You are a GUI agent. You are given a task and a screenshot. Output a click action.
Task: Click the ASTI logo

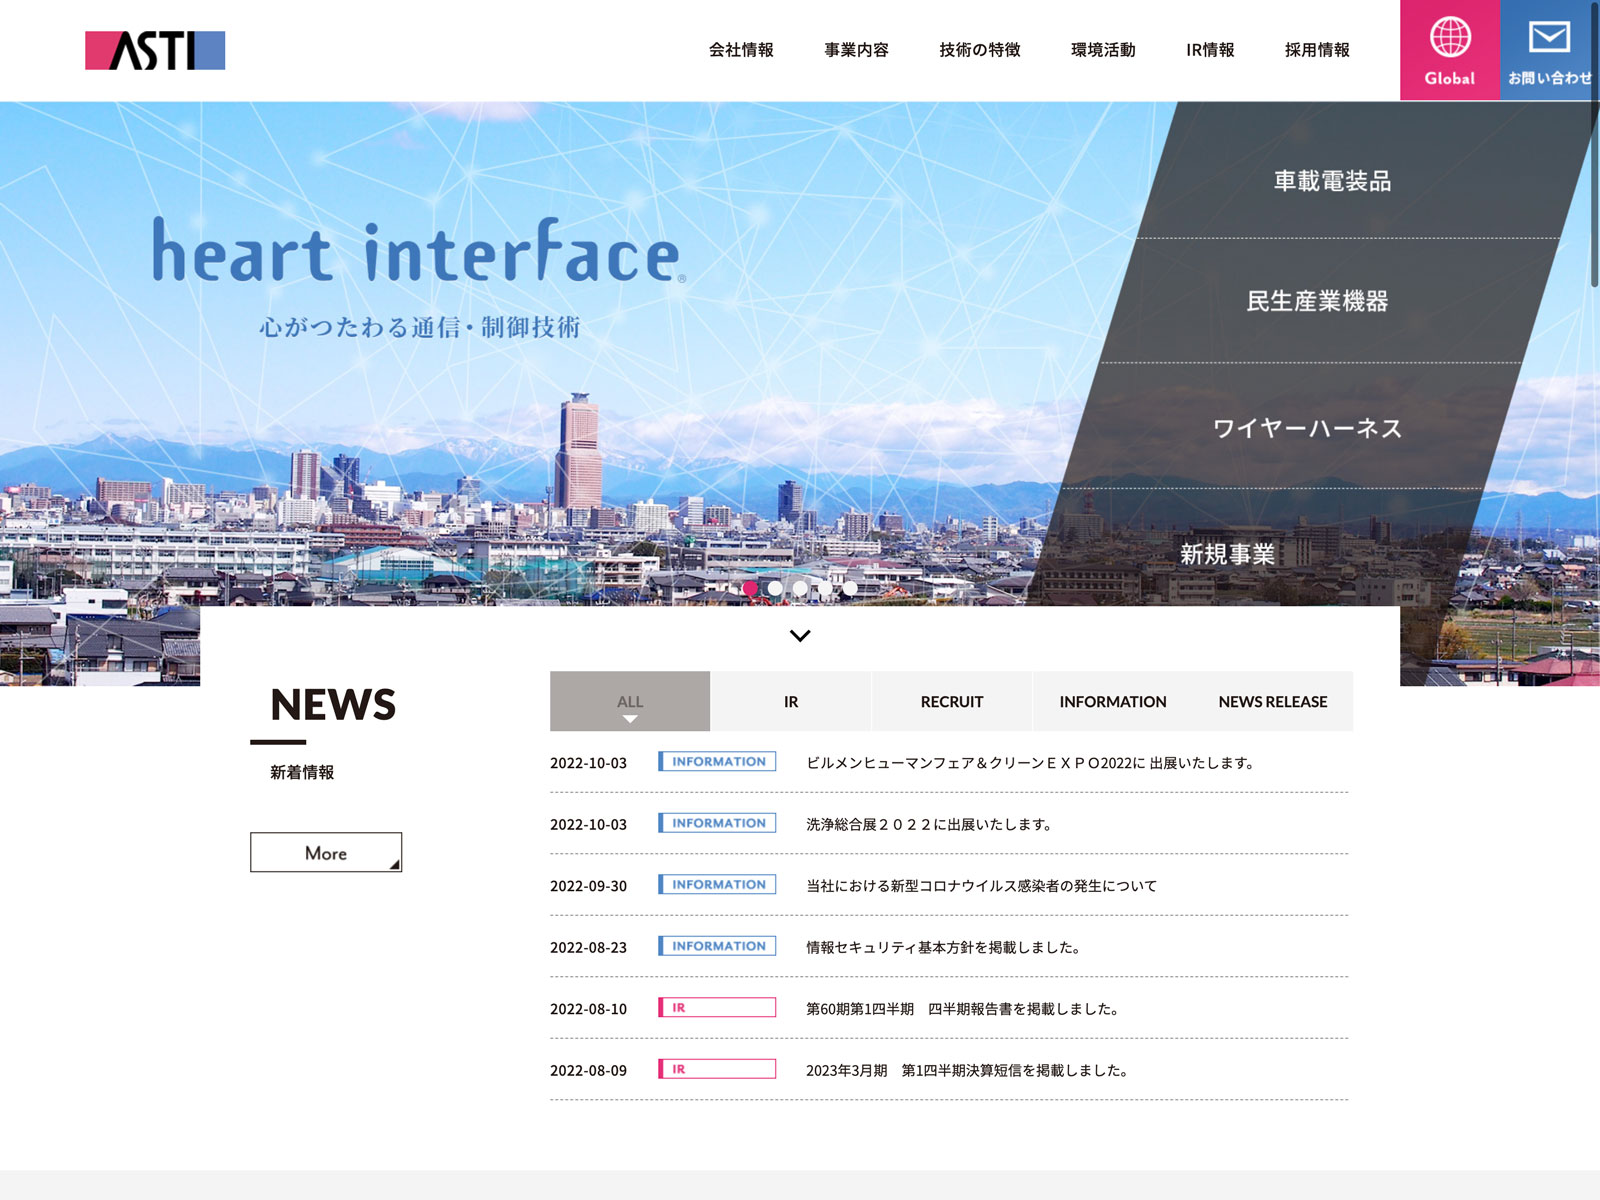[x=155, y=50]
